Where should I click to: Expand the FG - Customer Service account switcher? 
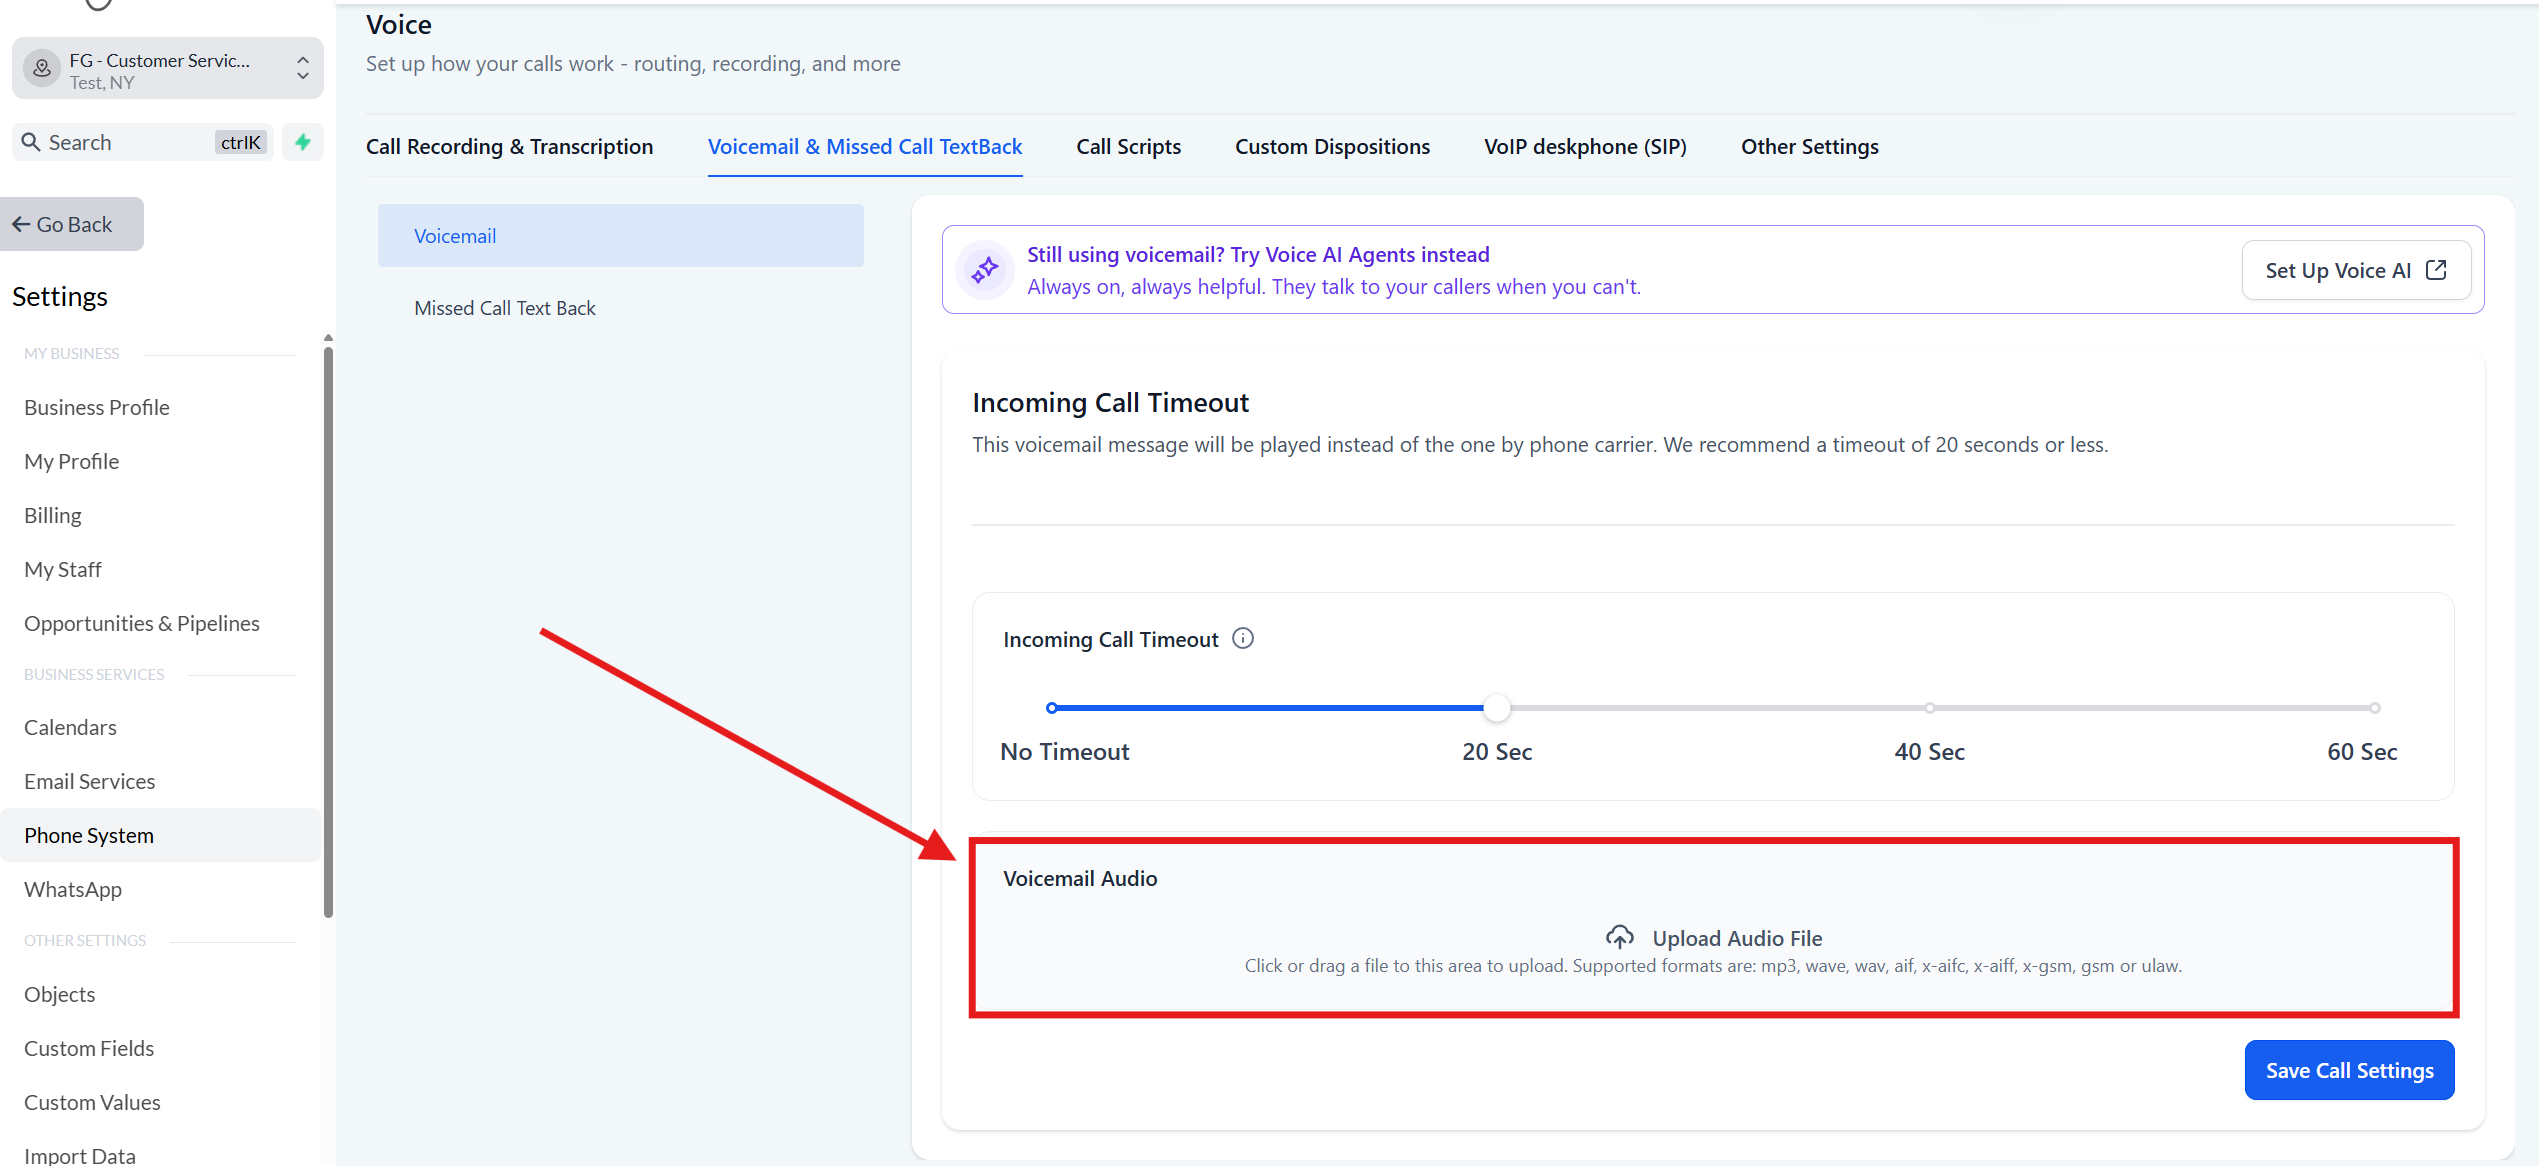point(168,68)
